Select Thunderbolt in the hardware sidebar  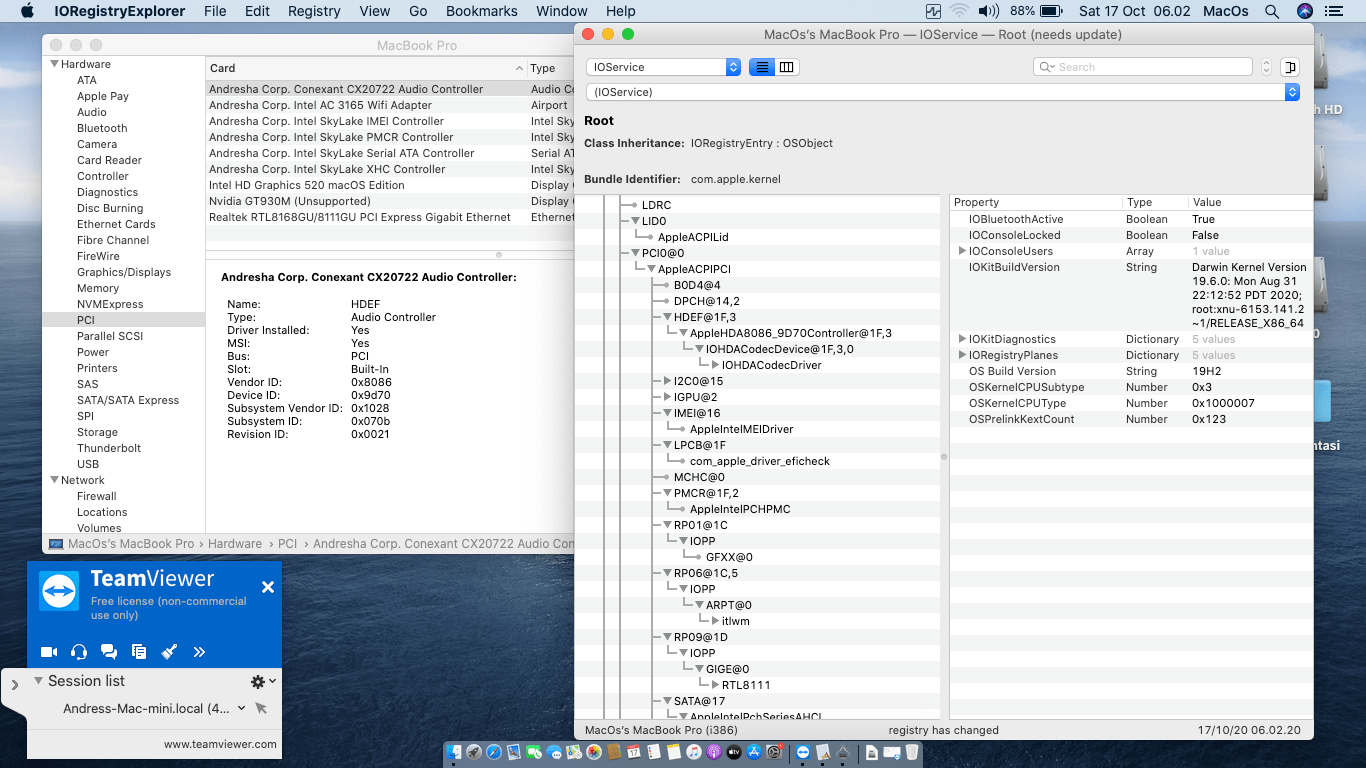pyautogui.click(x=109, y=448)
